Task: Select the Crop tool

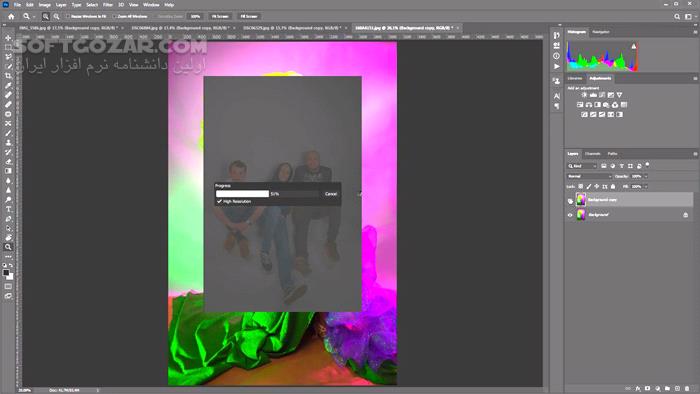Action: (x=8, y=76)
